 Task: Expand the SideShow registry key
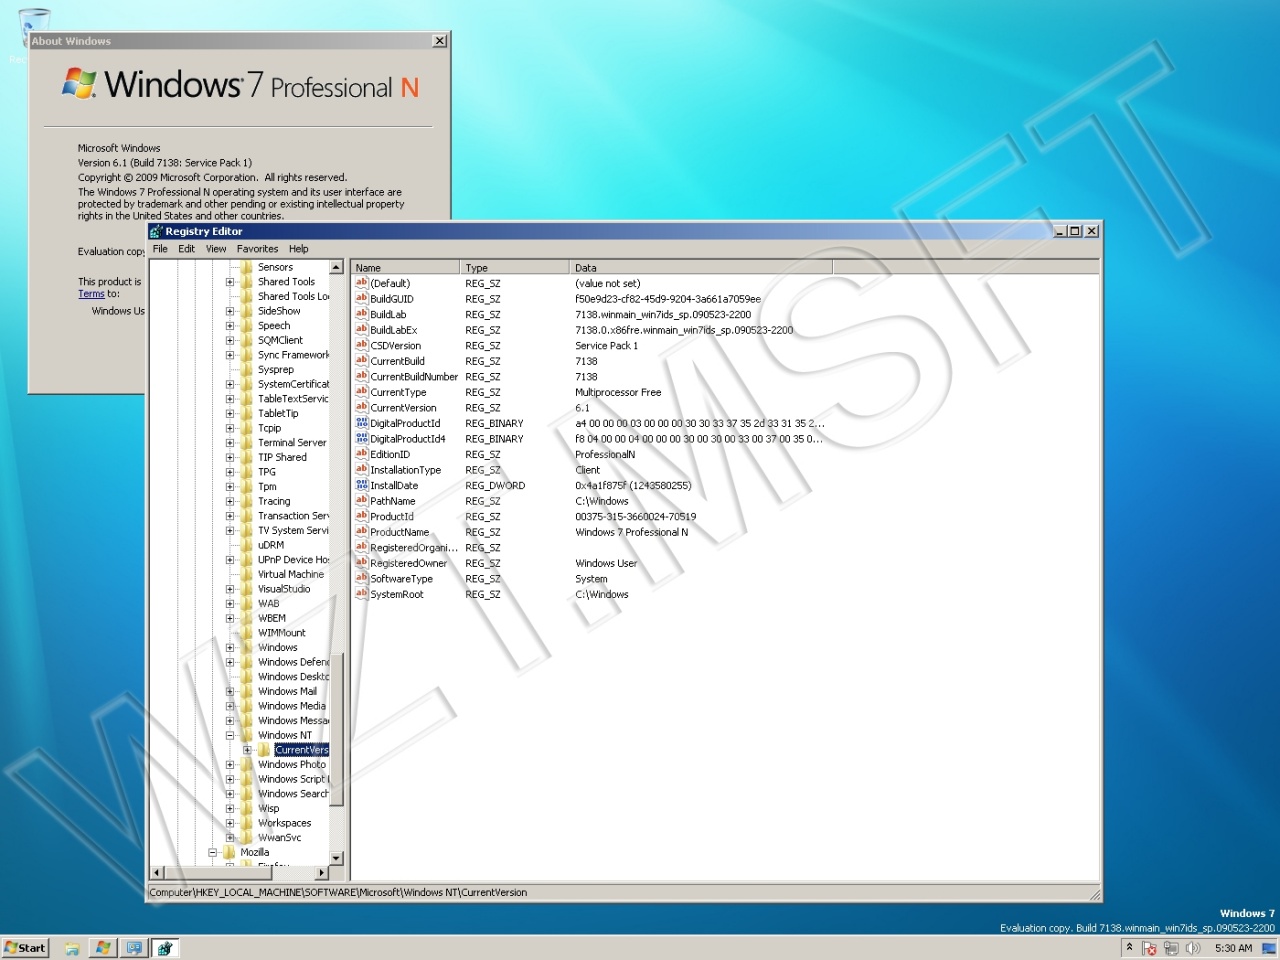[230, 311]
